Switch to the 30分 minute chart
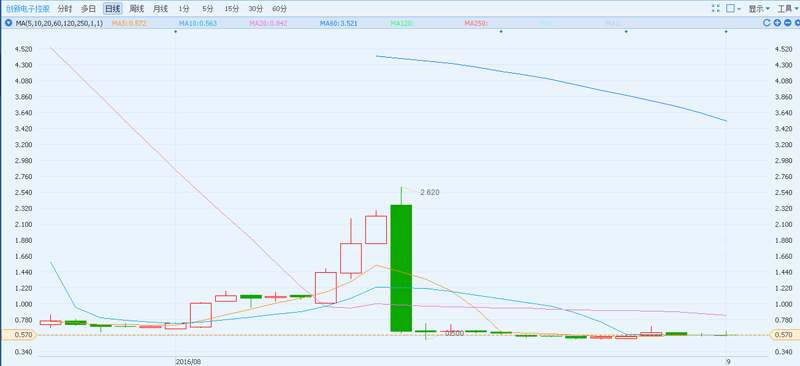 pyautogui.click(x=256, y=9)
